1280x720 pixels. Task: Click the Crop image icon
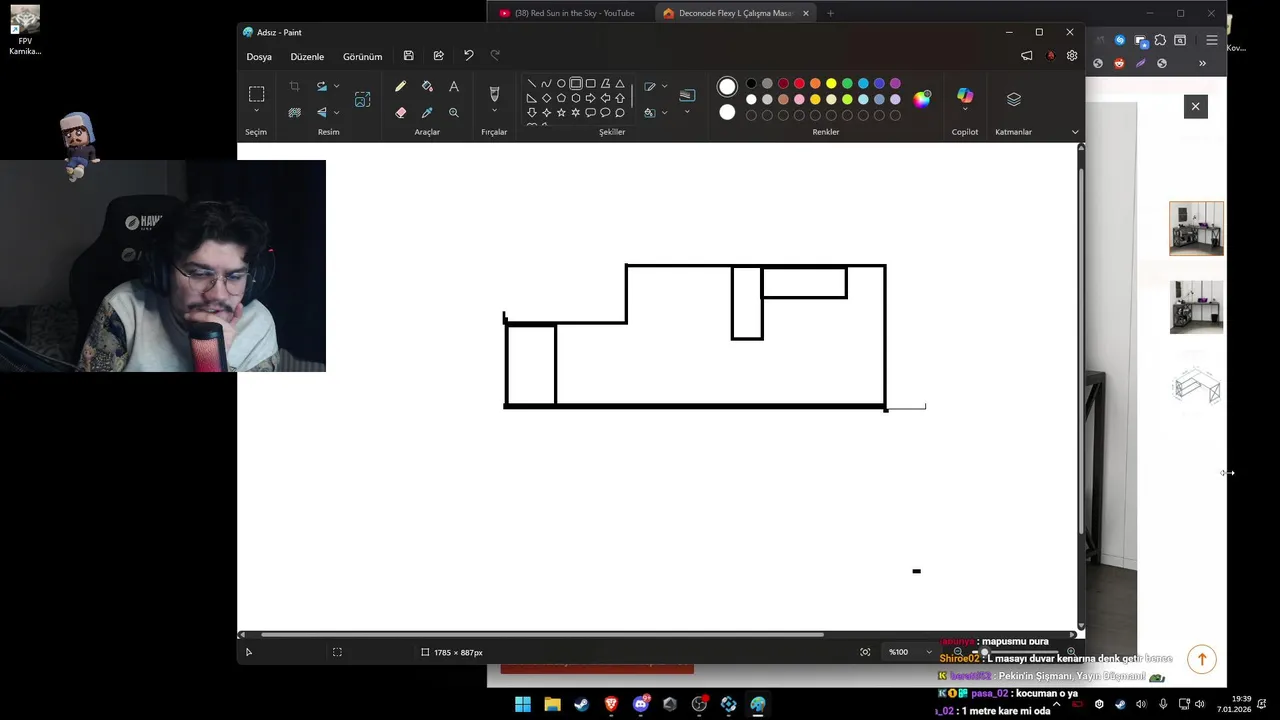click(294, 87)
